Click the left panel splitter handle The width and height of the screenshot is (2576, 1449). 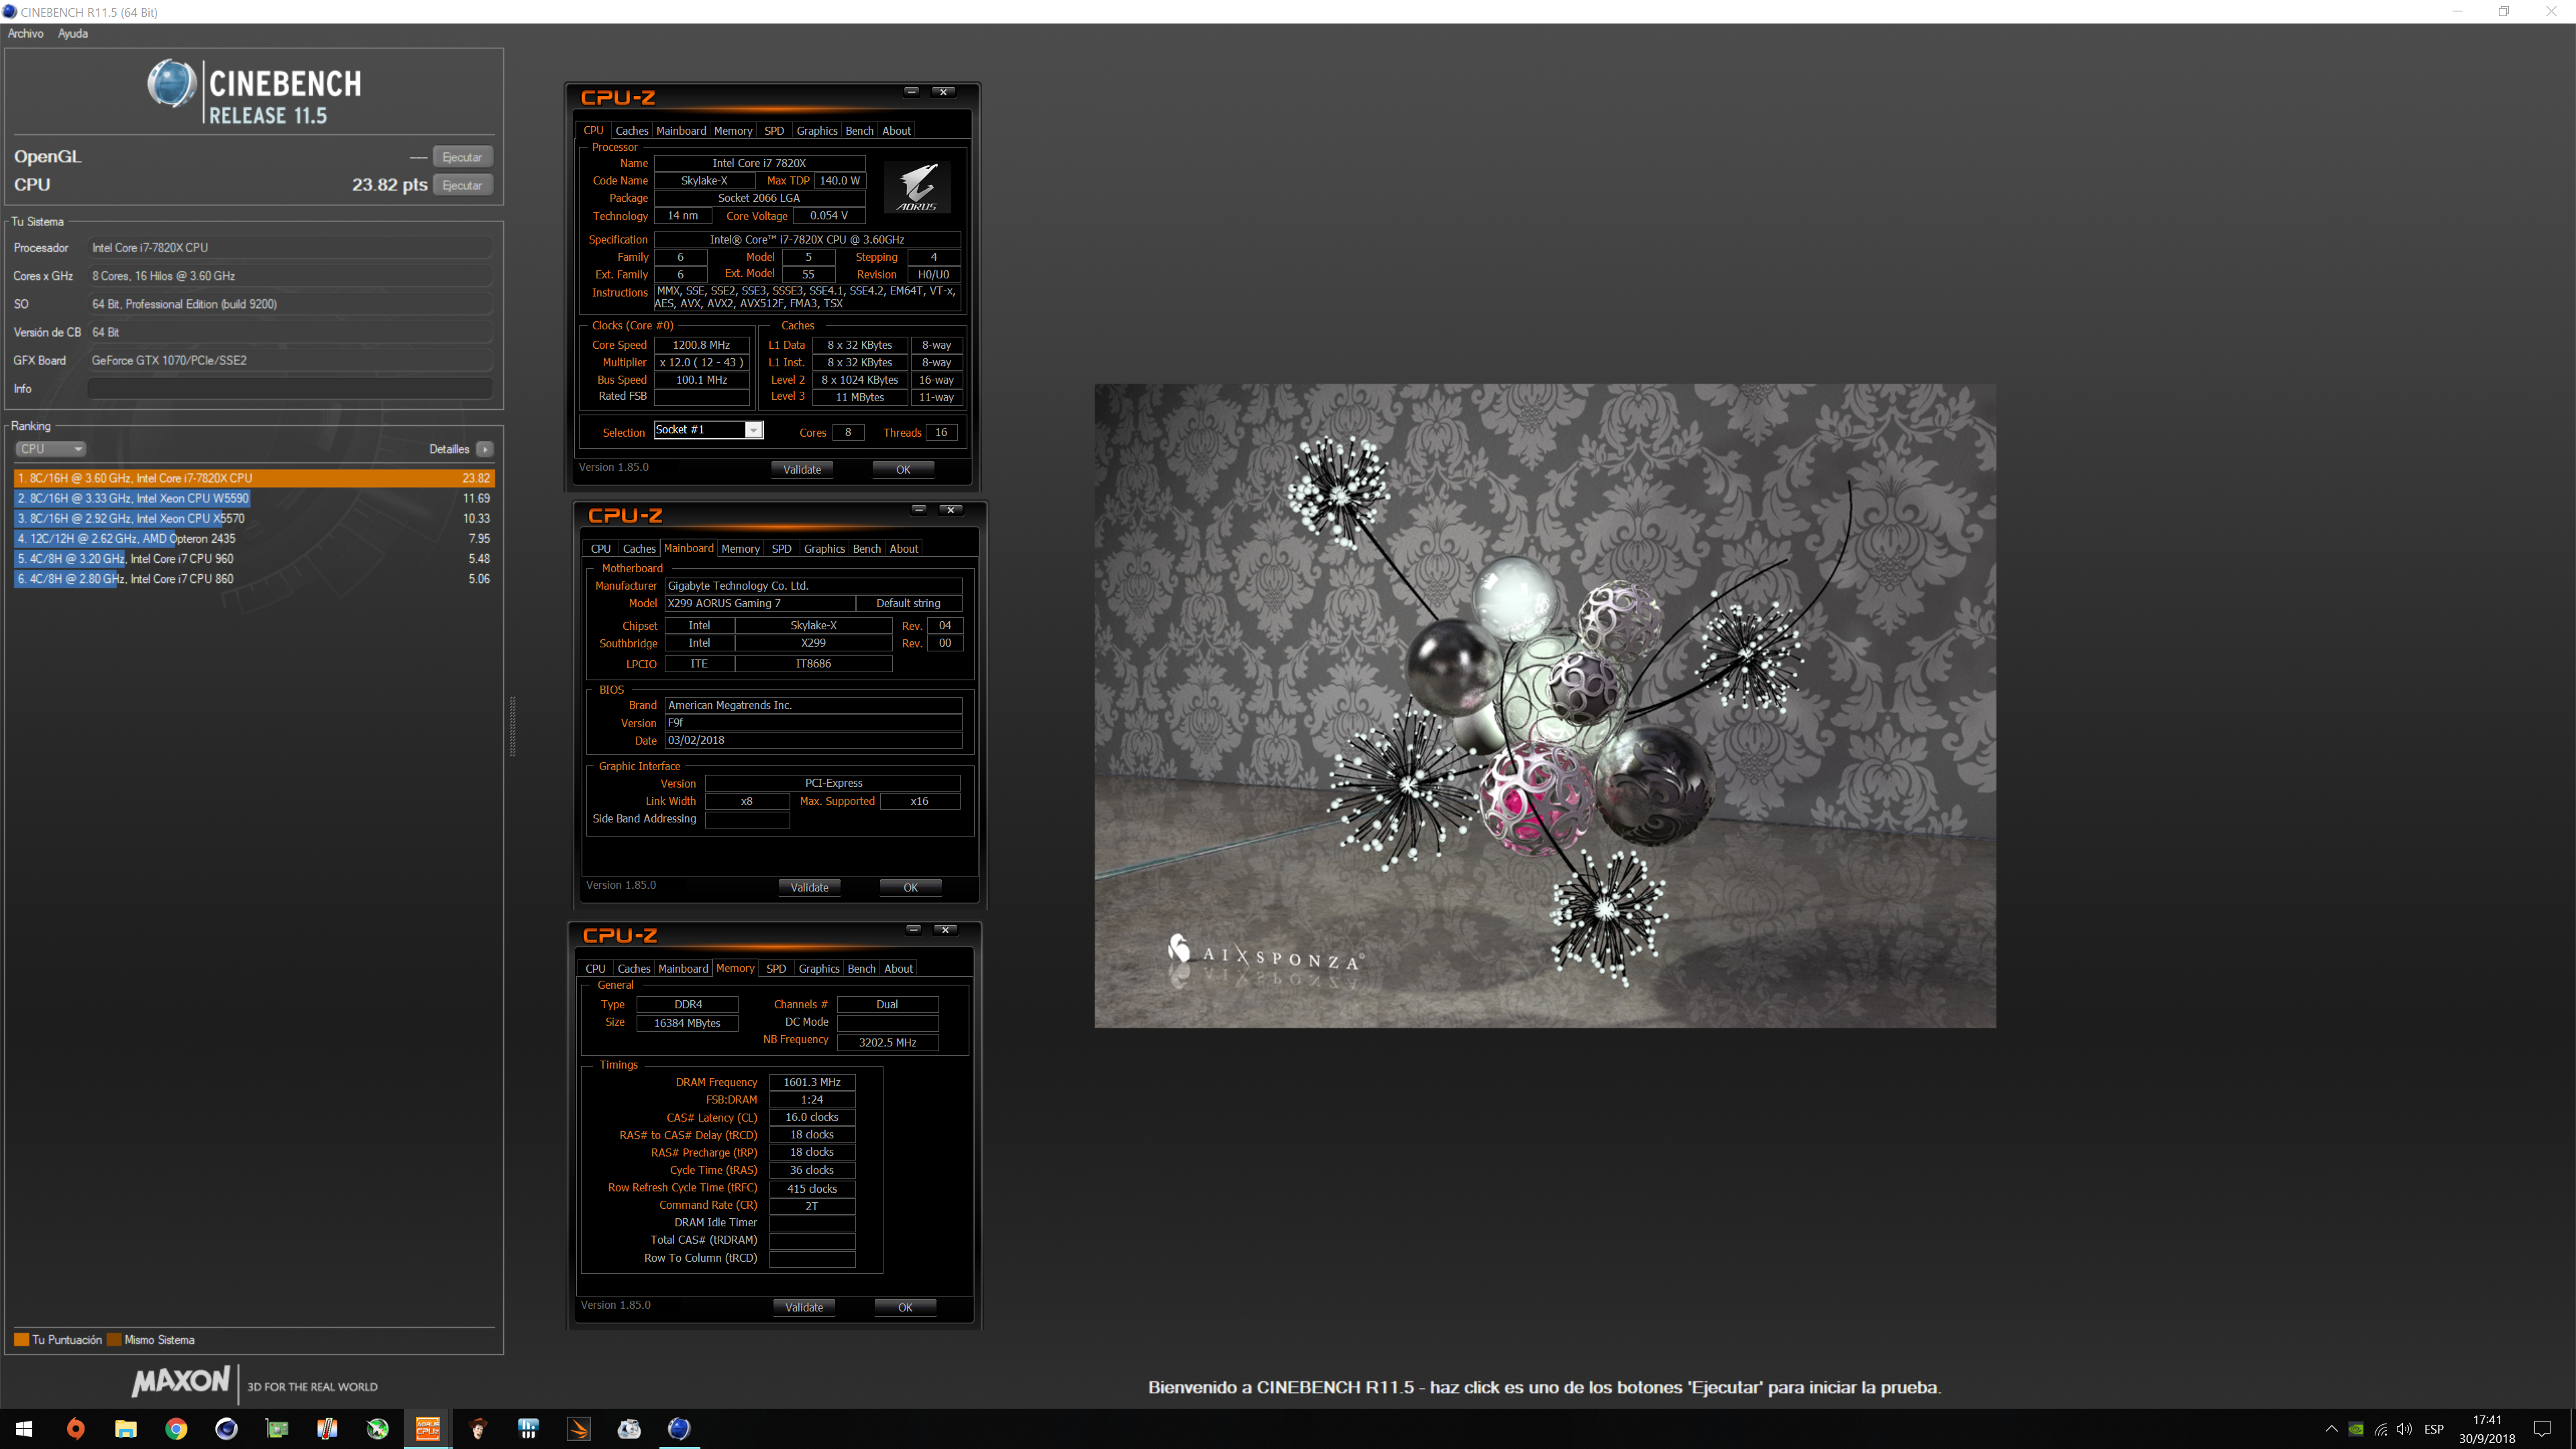coord(513,726)
